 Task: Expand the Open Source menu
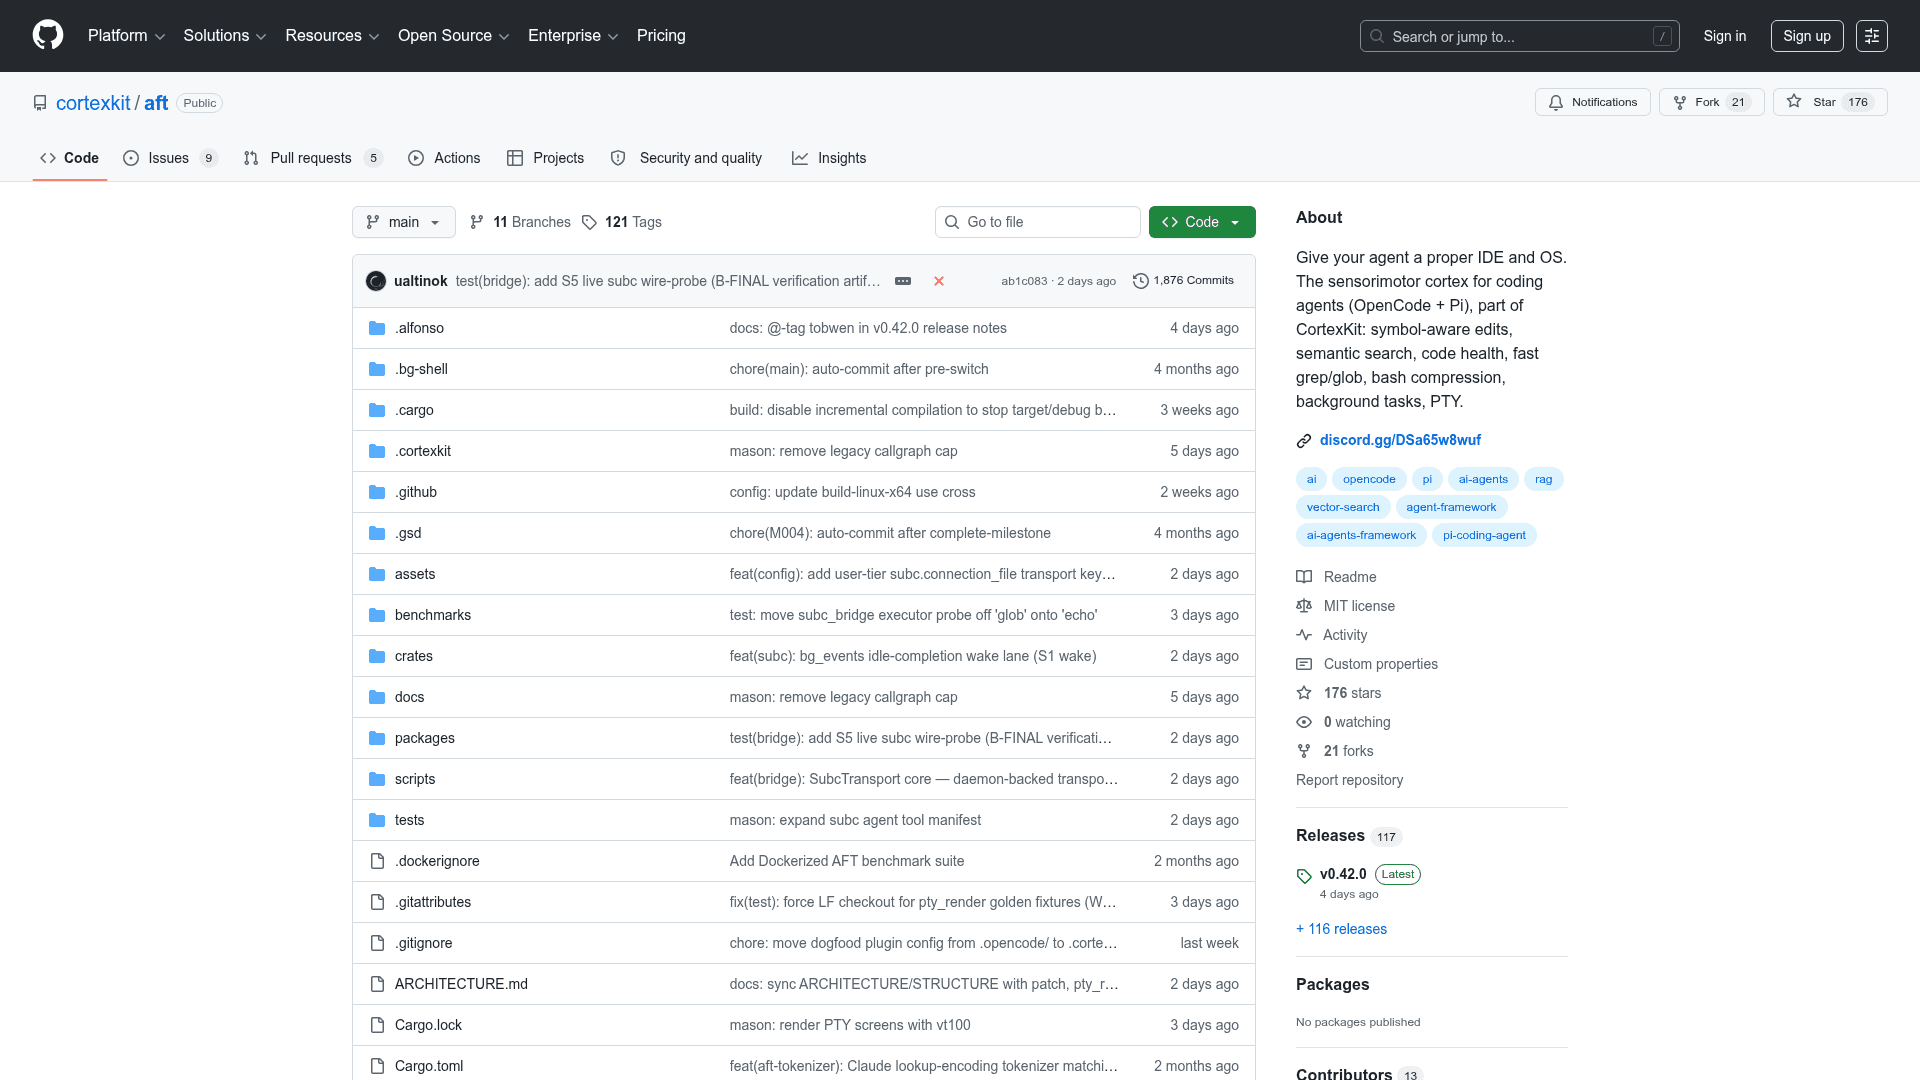click(454, 36)
